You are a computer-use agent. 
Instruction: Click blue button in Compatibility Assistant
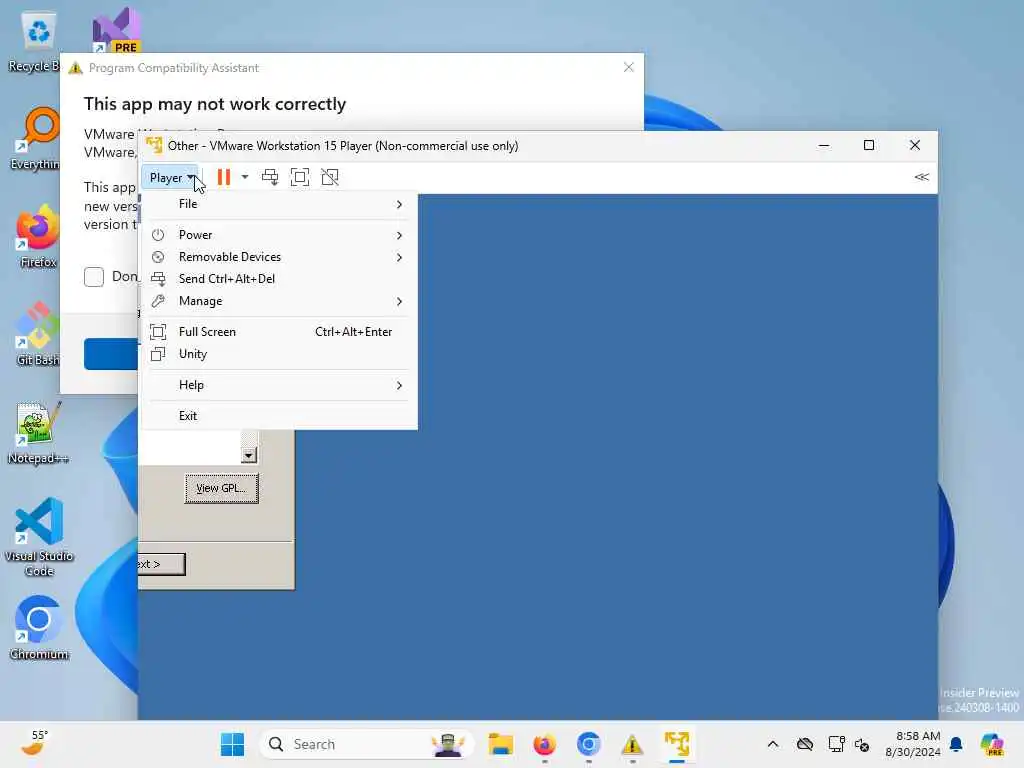(110, 354)
